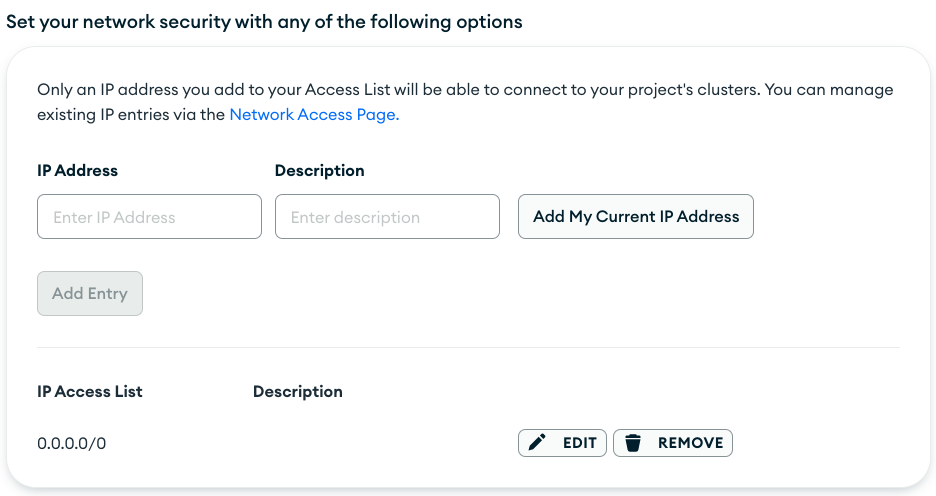Click the pencil icon beside 0.0.0.0/0
936x496 pixels.
tap(537, 442)
